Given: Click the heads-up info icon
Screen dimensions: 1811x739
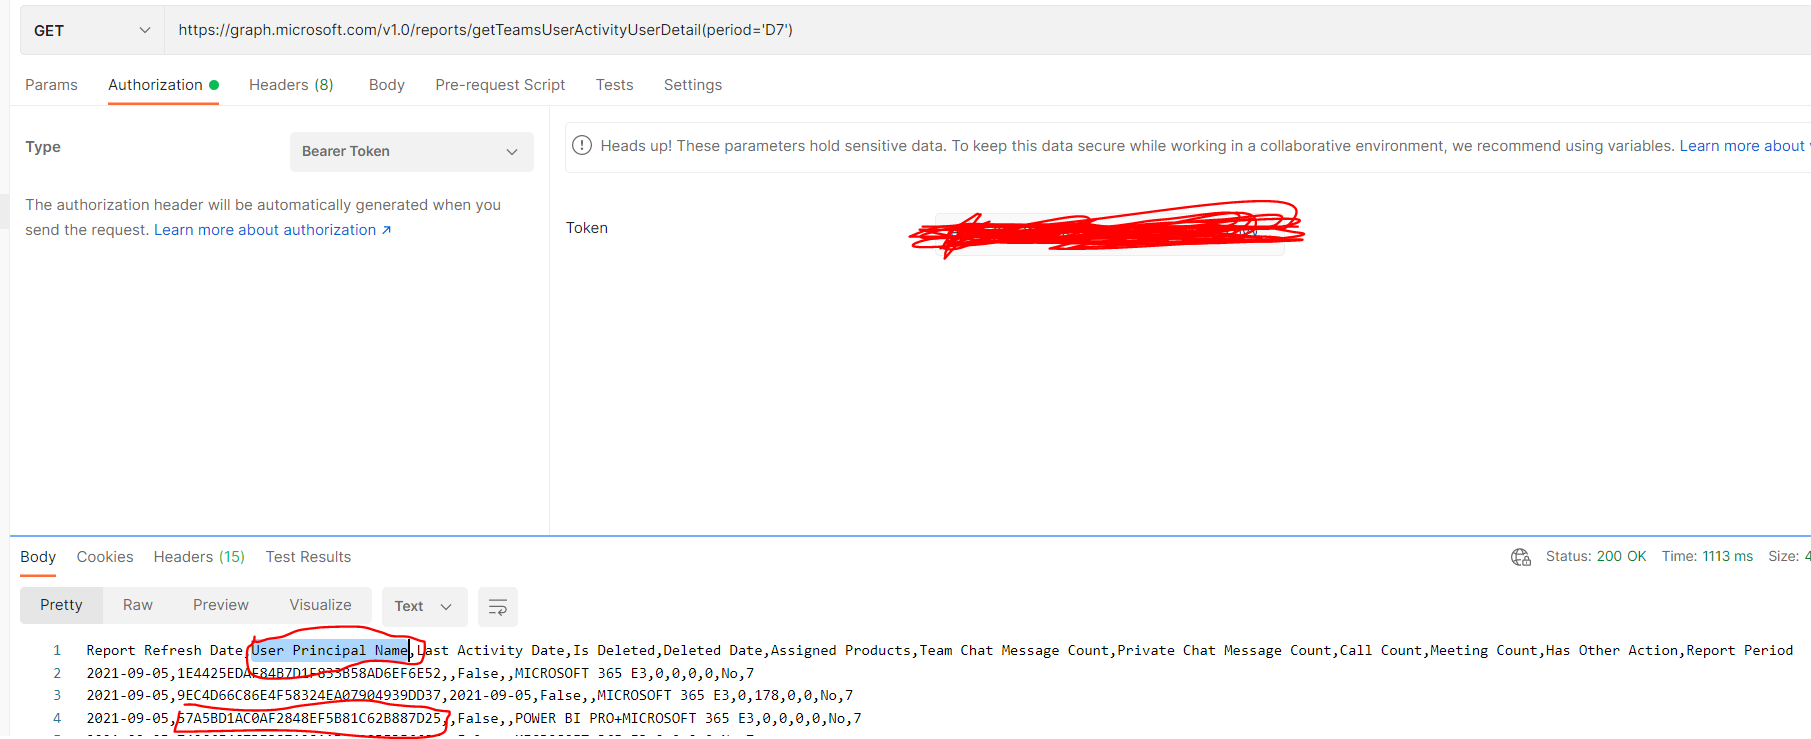Looking at the screenshot, I should pos(582,146).
